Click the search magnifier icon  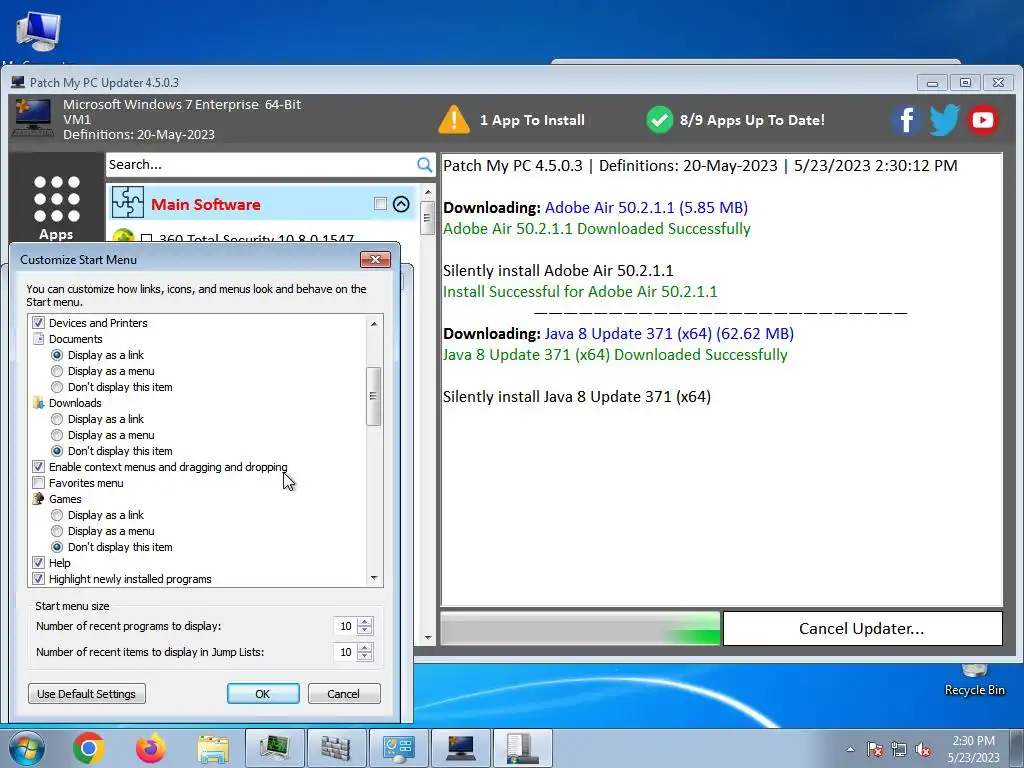point(424,165)
